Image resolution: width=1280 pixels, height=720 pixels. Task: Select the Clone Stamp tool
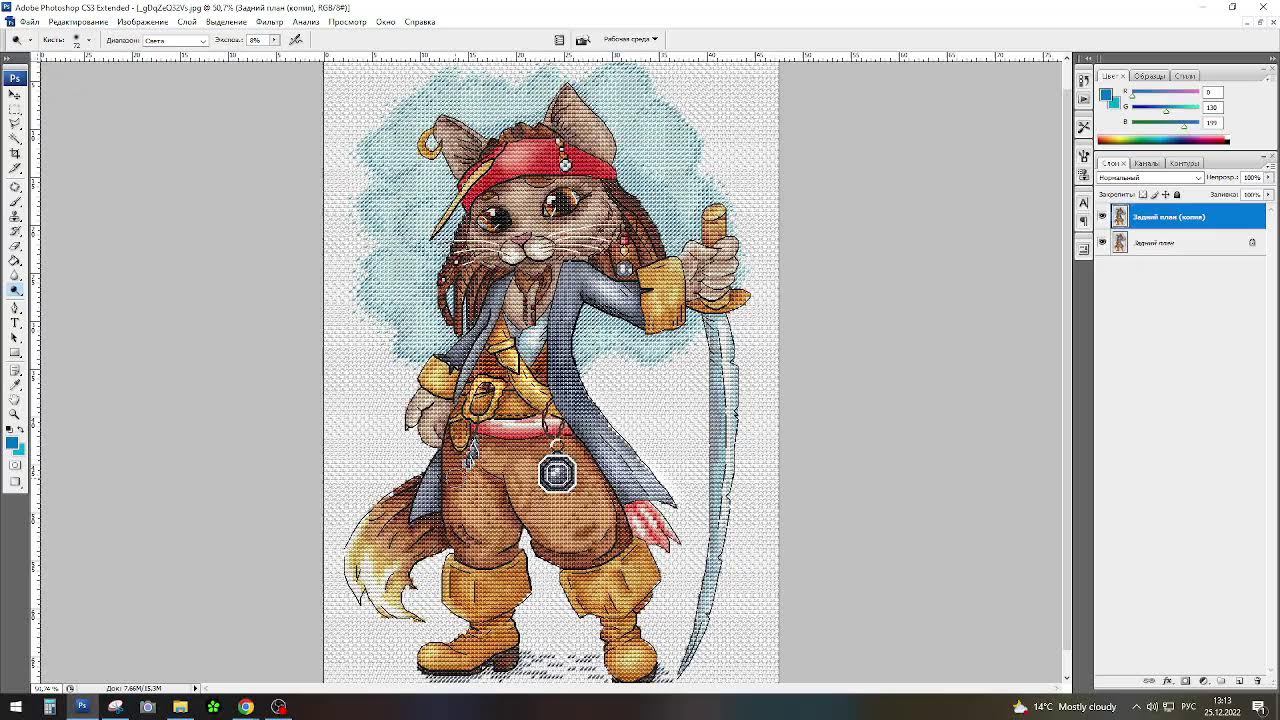coord(15,216)
